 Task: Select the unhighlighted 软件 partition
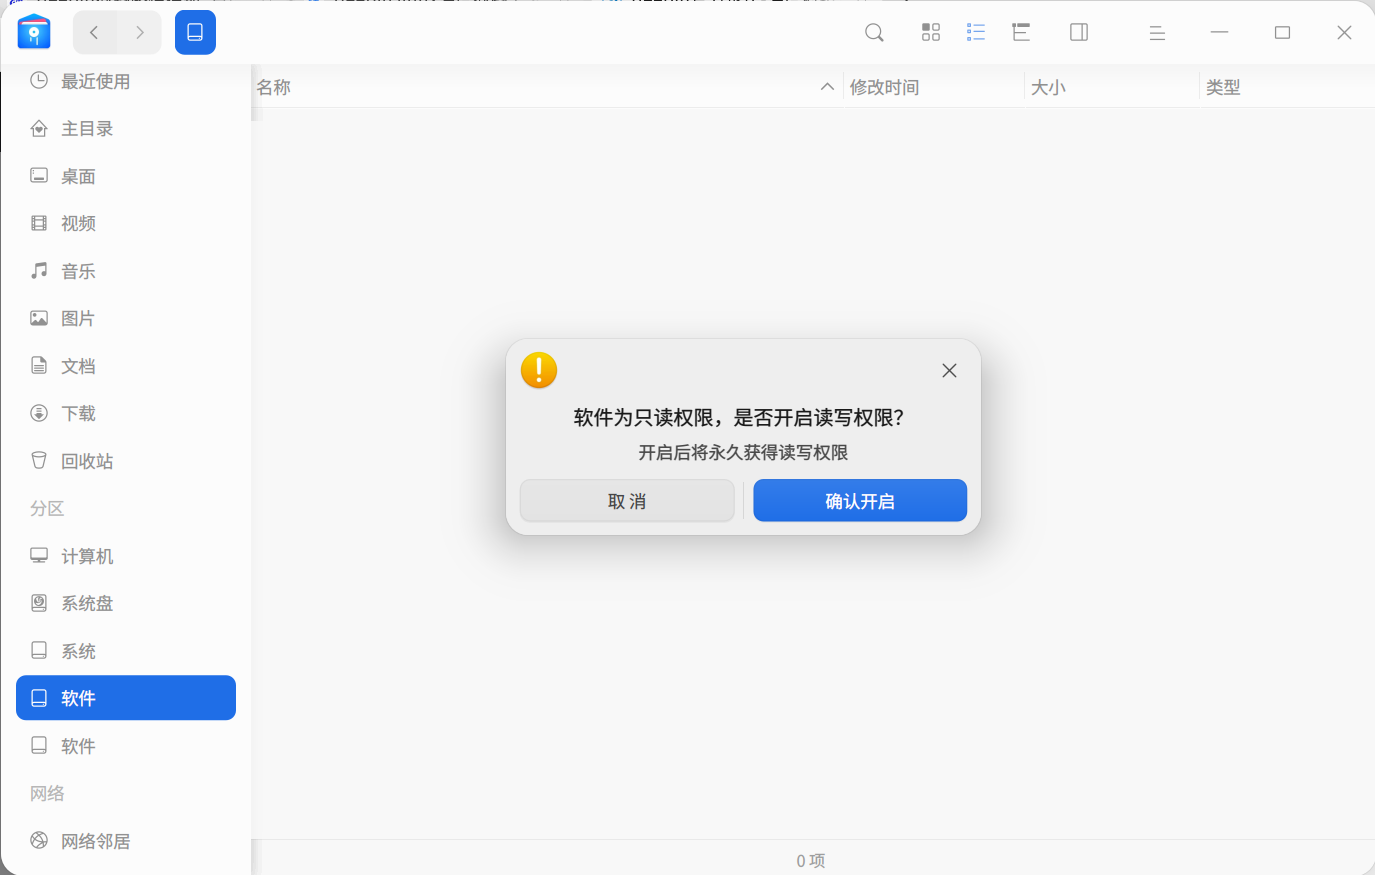pos(126,746)
